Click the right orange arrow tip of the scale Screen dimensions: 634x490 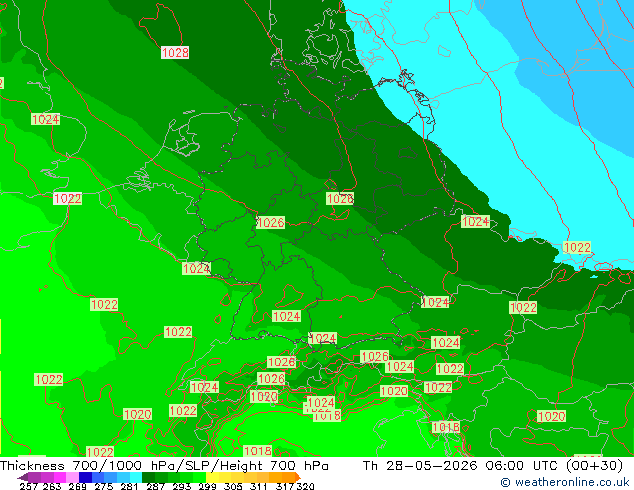tap(298, 477)
